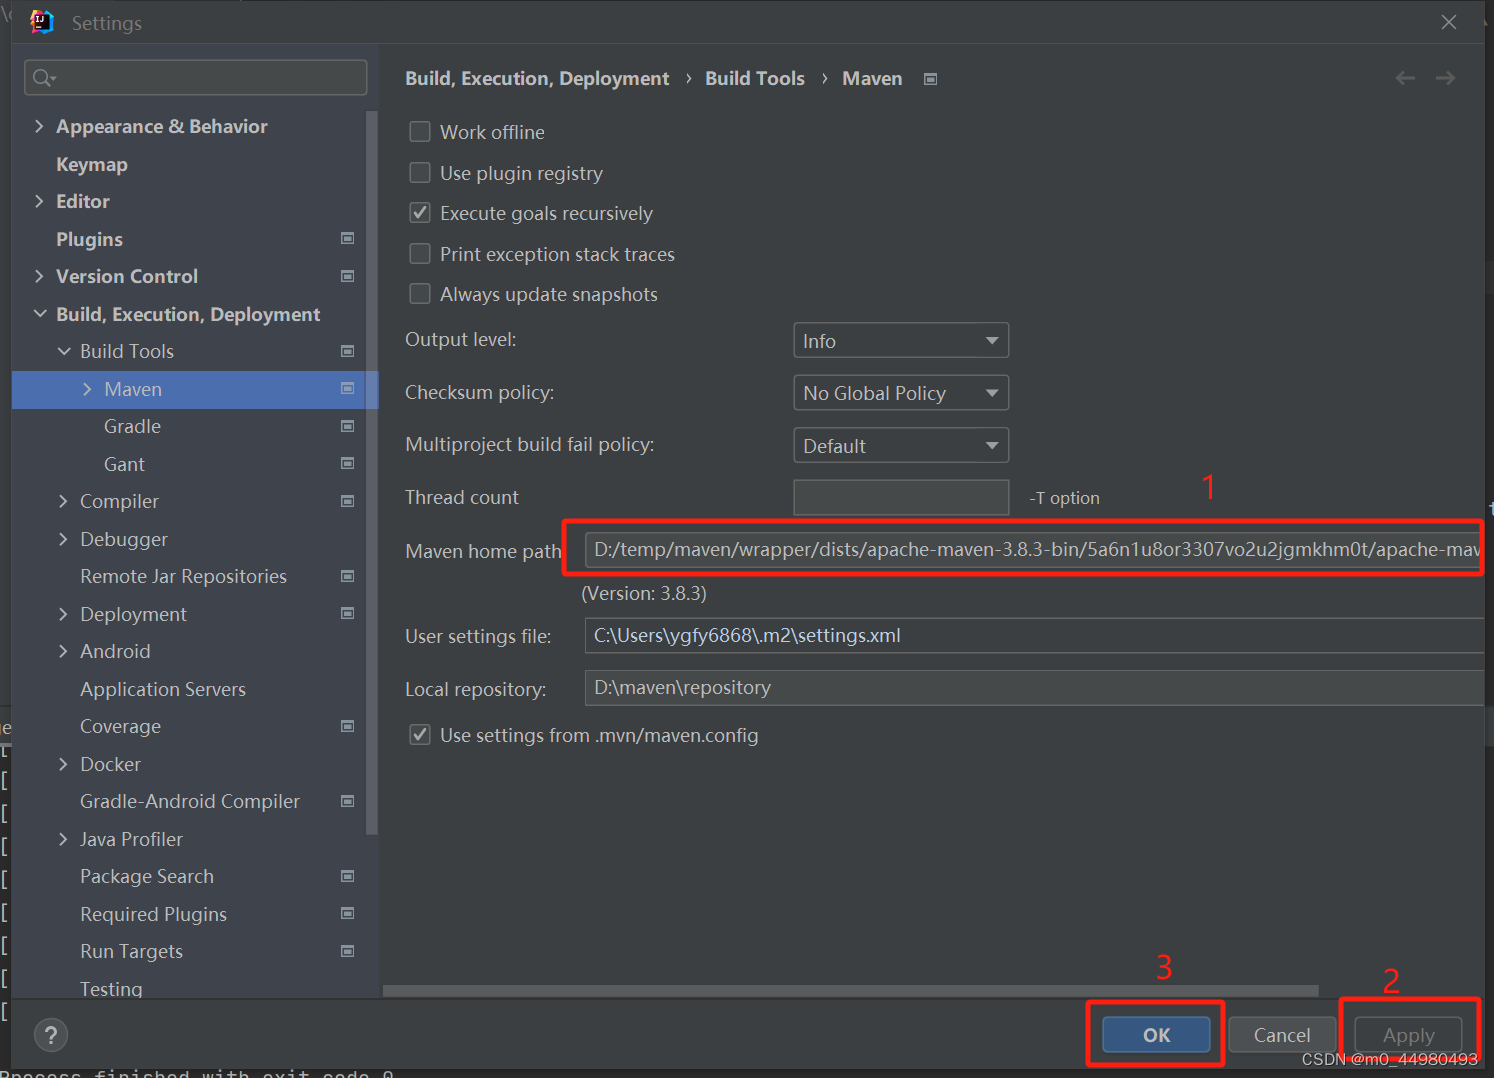
Task: Expand the Editor section
Action: tap(39, 201)
